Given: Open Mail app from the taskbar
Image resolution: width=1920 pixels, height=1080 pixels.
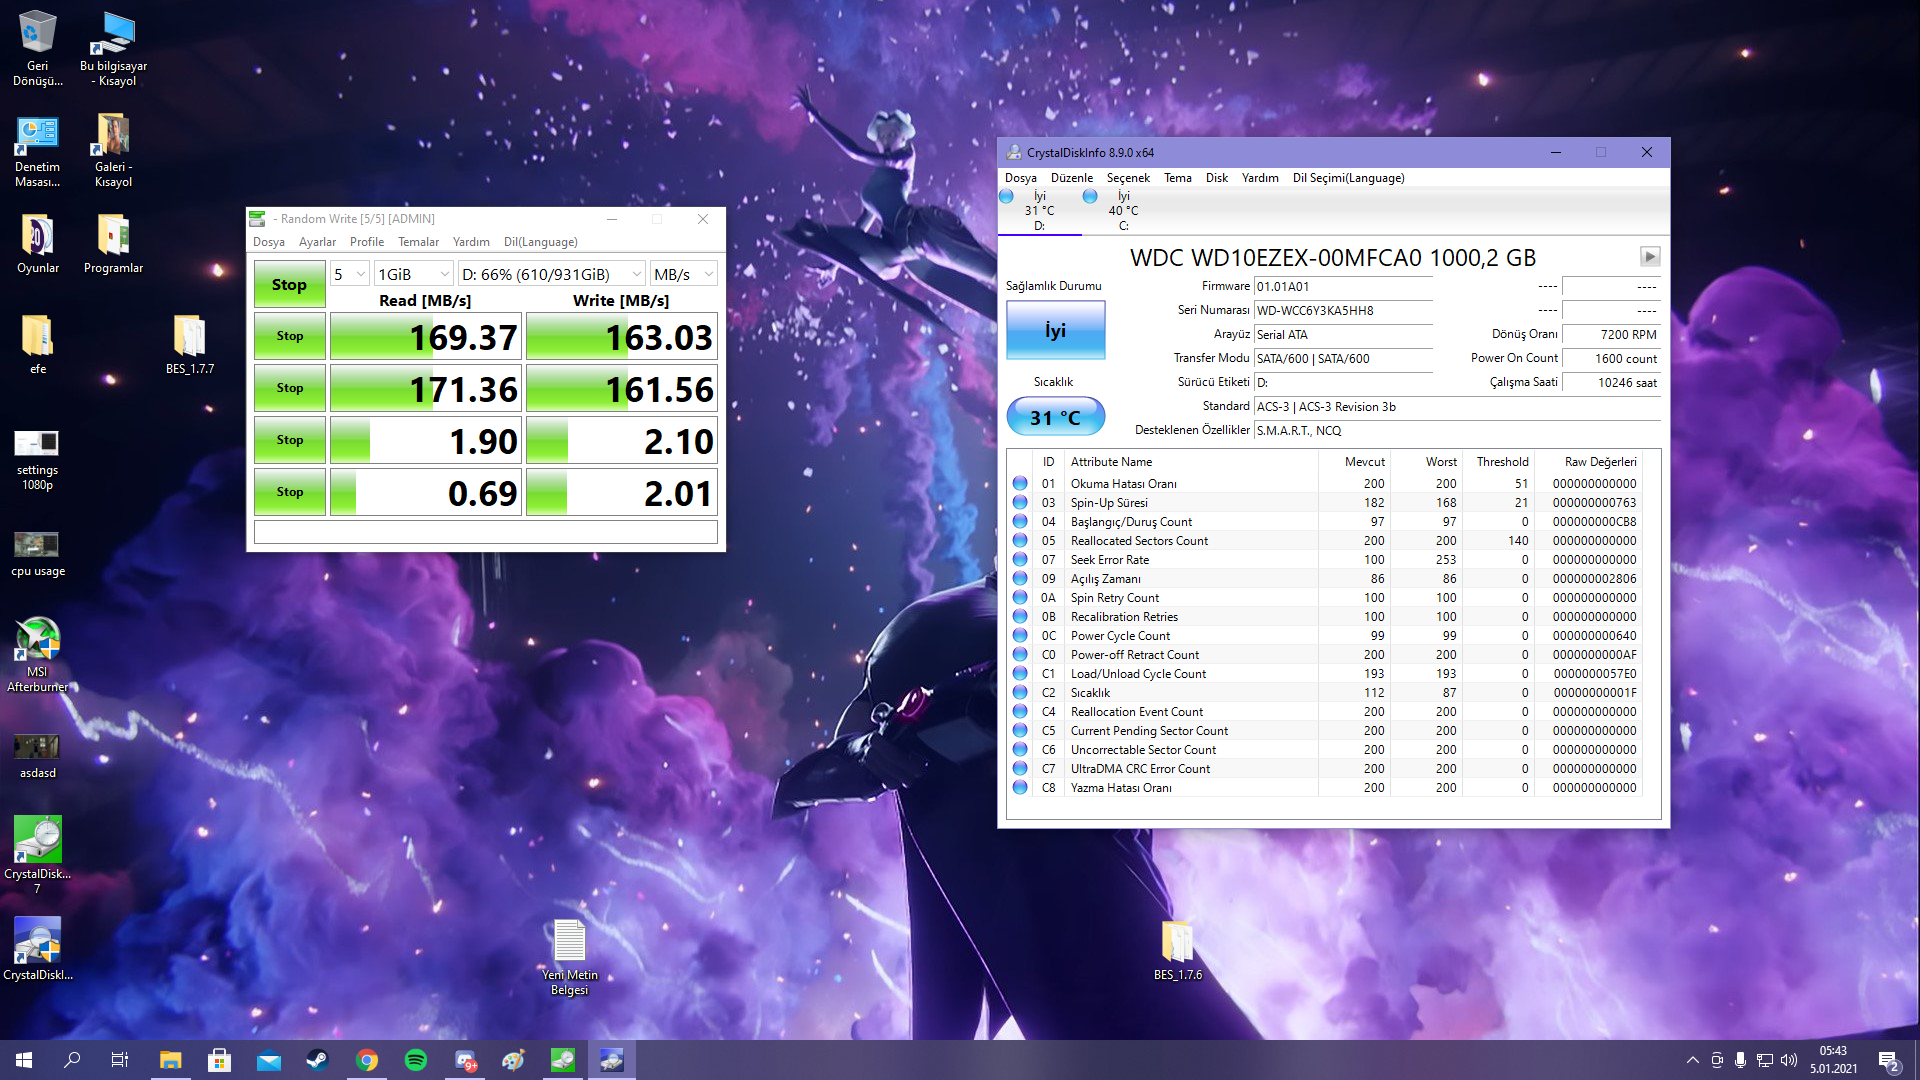Looking at the screenshot, I should [x=269, y=1060].
